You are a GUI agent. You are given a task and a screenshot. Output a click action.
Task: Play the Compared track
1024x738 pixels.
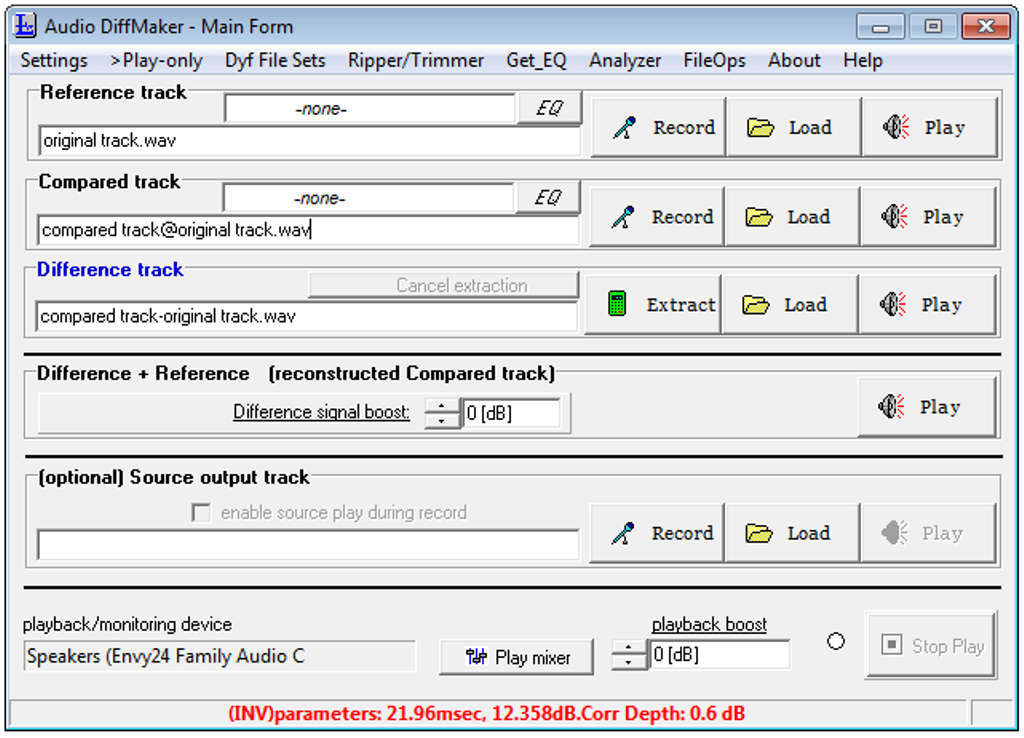point(928,217)
